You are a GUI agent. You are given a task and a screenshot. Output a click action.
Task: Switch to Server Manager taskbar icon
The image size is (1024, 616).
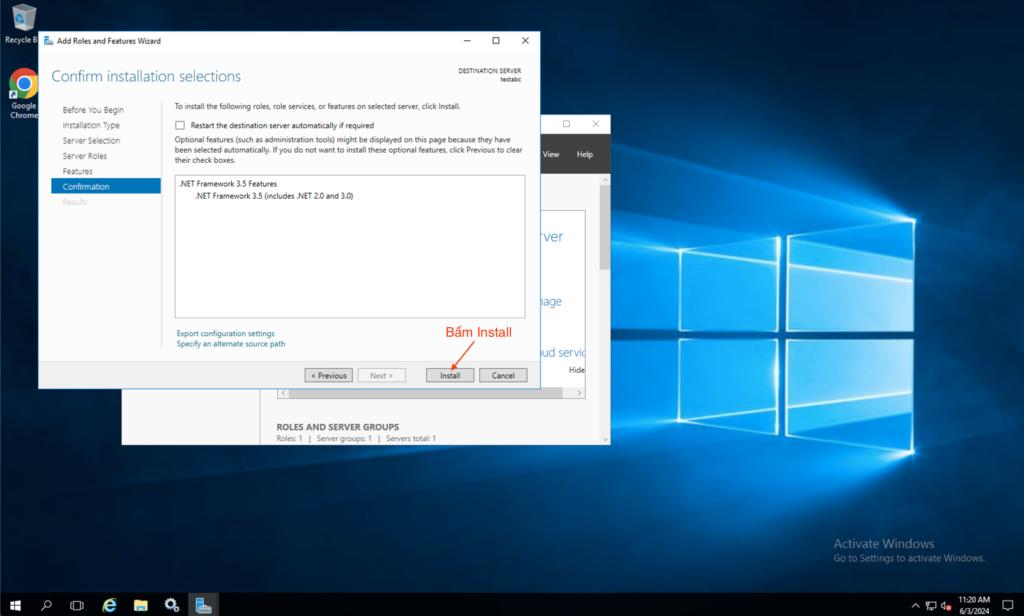[204, 604]
